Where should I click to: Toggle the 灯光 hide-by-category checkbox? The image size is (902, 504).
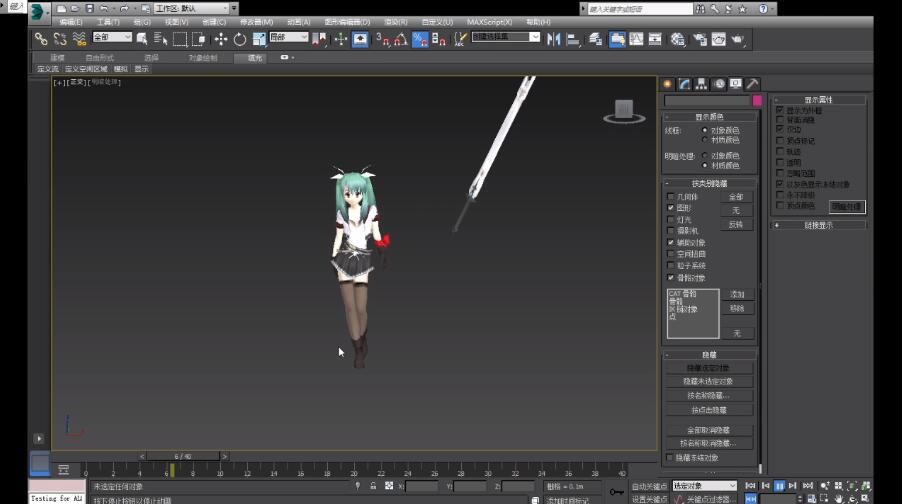point(671,220)
